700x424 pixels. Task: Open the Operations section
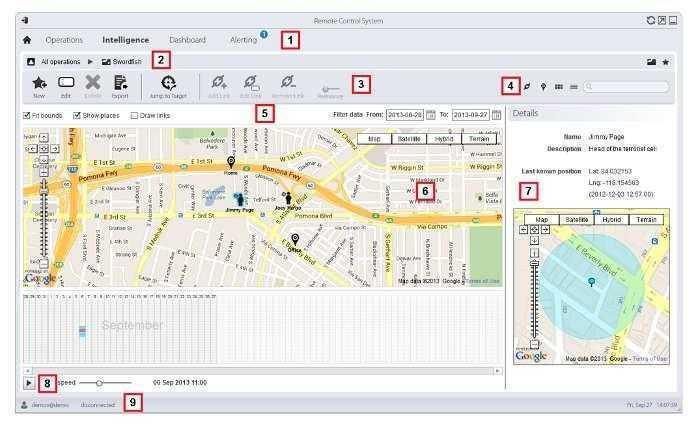click(64, 40)
